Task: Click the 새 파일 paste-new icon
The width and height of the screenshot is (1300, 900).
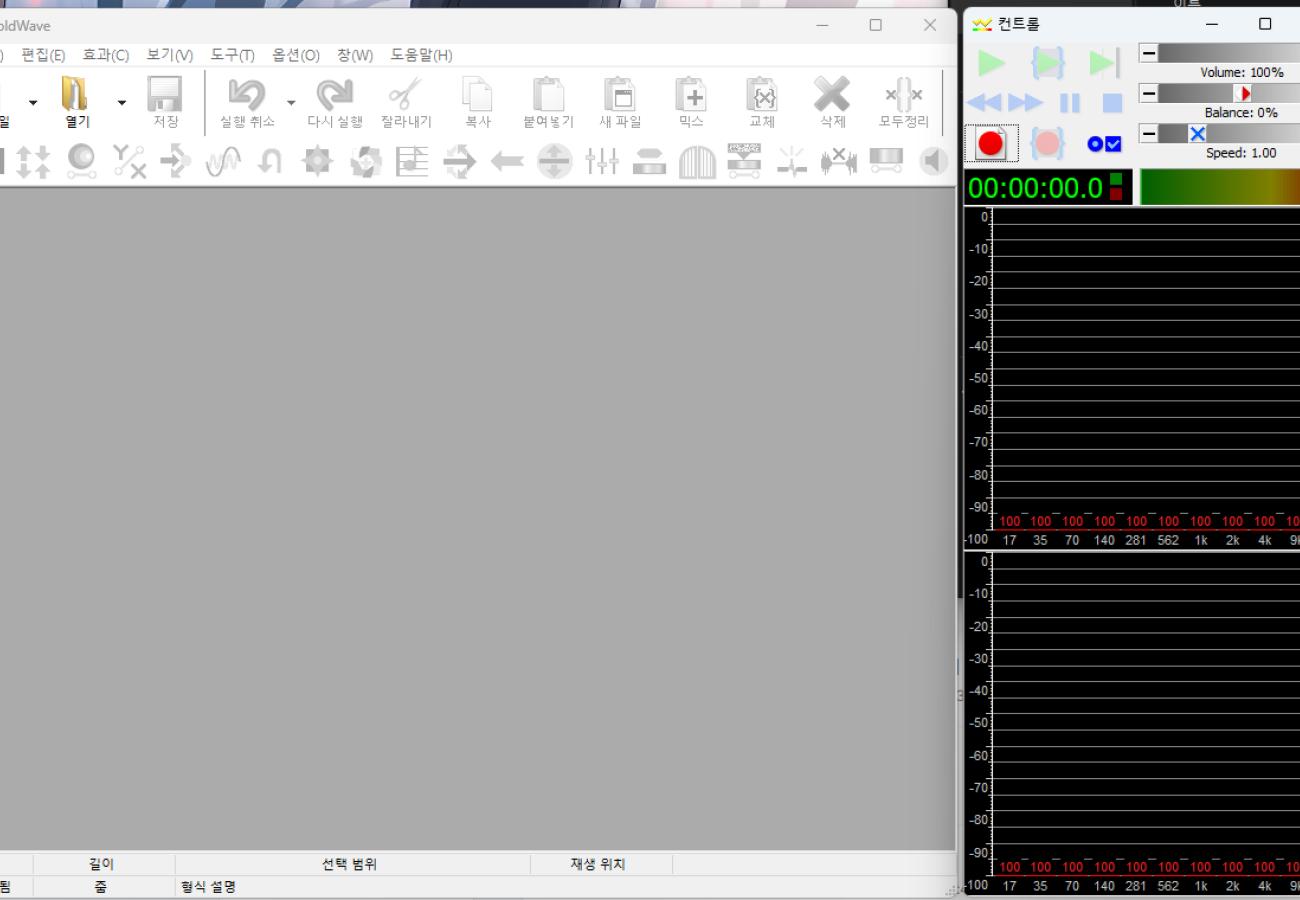Action: [x=620, y=95]
